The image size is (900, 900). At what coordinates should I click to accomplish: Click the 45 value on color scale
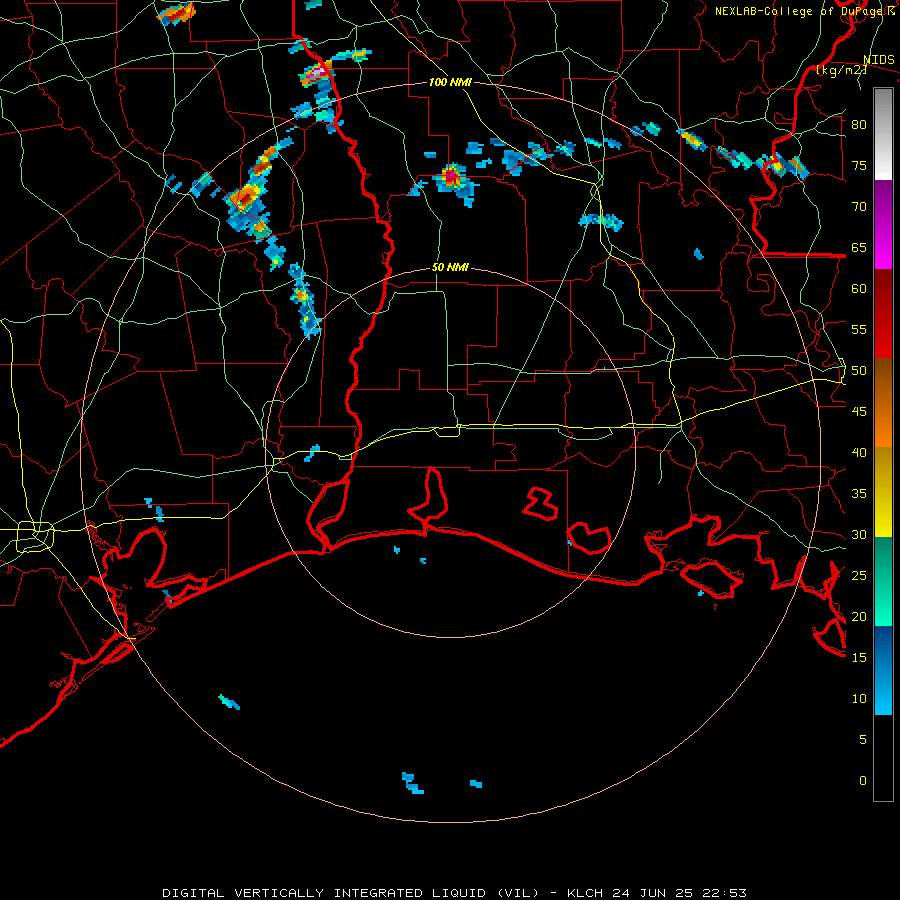click(x=859, y=412)
